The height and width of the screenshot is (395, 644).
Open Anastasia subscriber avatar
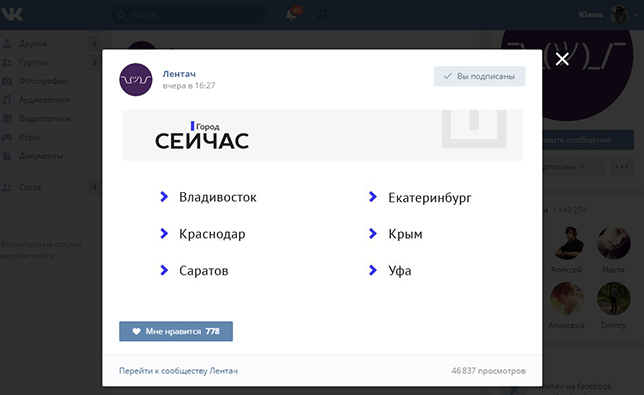point(567,299)
